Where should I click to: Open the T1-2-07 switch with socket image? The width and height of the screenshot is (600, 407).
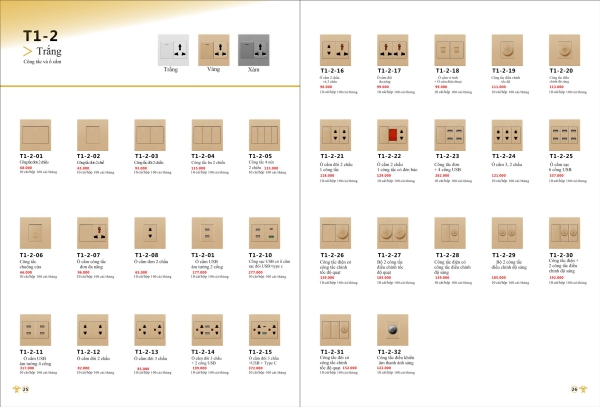93,233
